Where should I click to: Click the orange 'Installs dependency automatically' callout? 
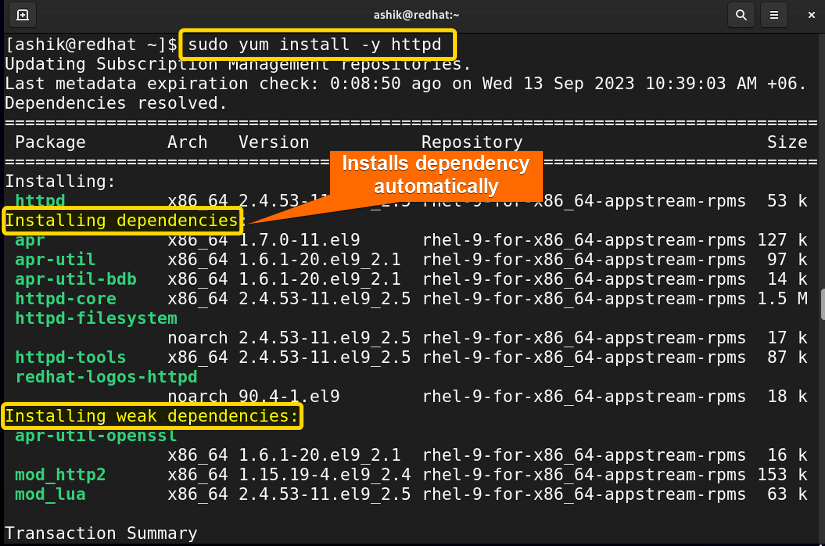click(x=436, y=175)
